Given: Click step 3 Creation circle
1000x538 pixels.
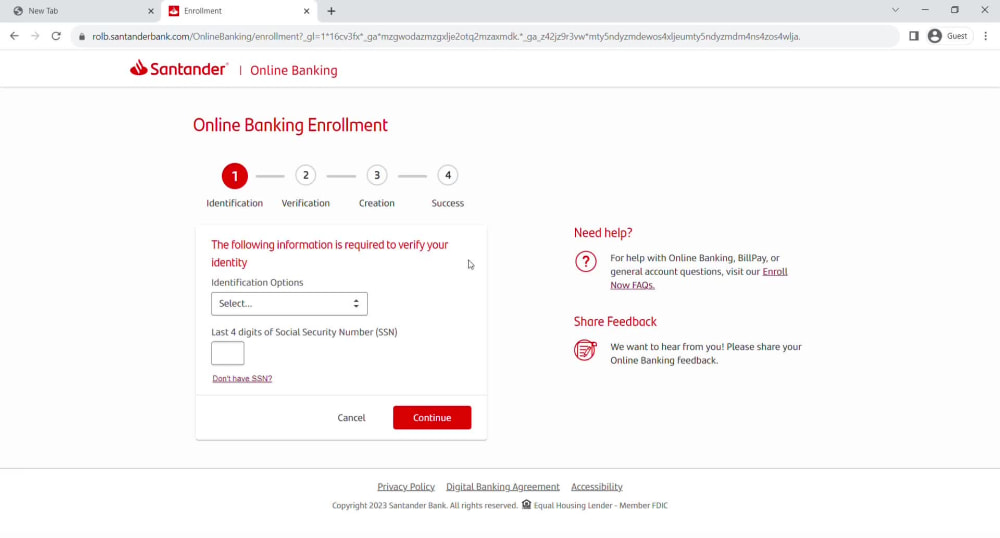Looking at the screenshot, I should tap(377, 175).
